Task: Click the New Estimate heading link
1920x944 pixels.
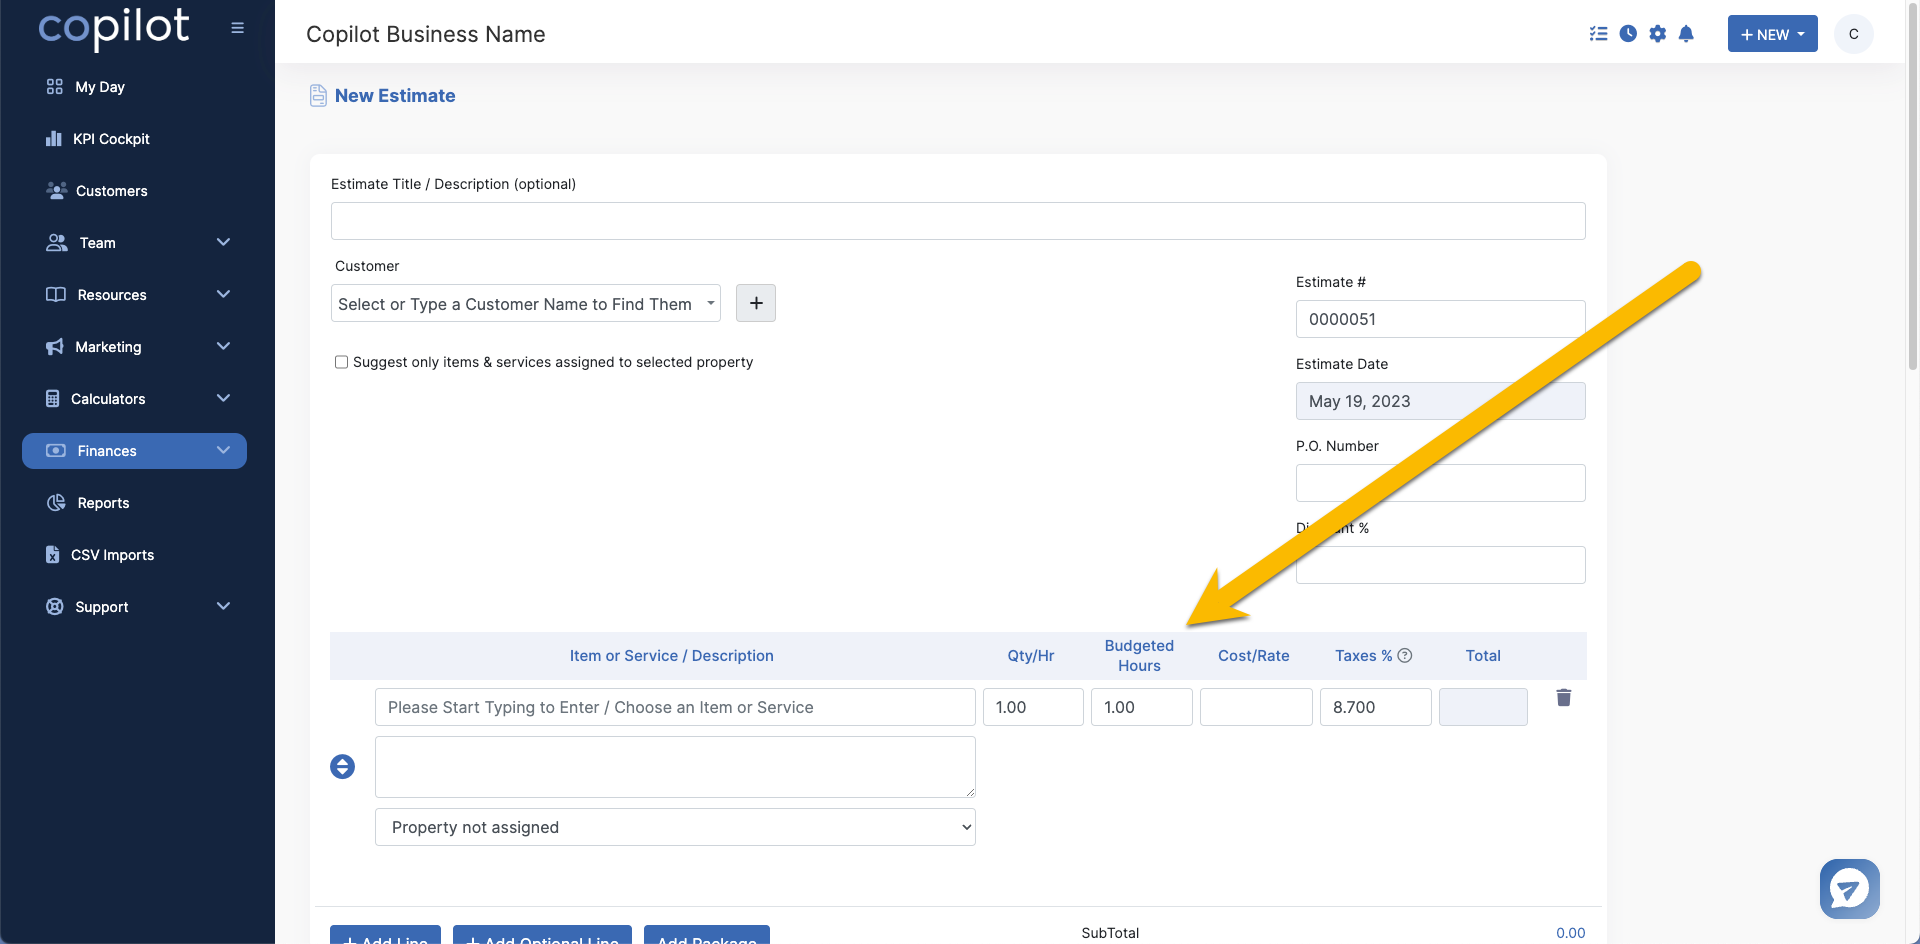Action: click(395, 96)
